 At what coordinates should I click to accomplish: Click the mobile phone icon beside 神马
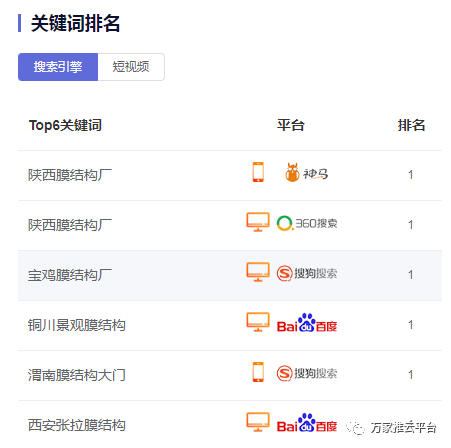(258, 172)
